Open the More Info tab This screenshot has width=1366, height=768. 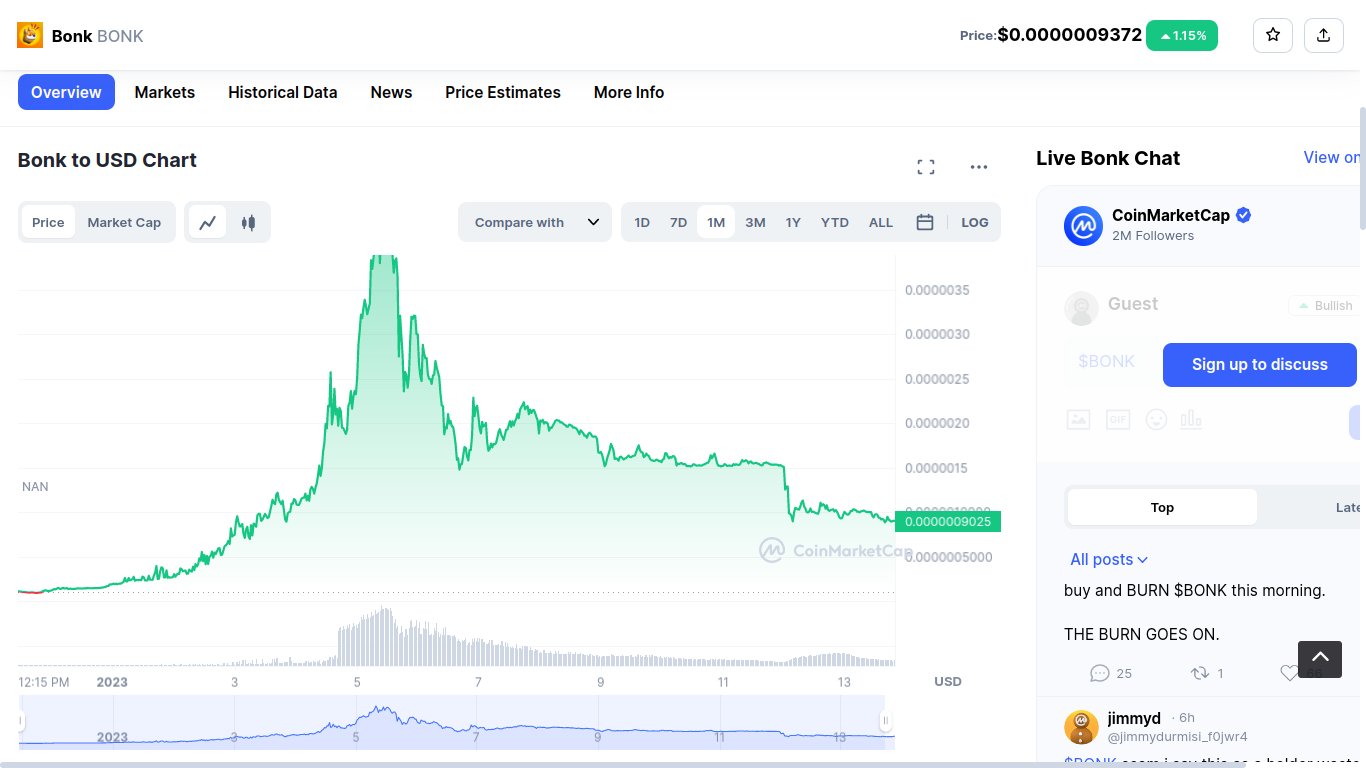pos(629,92)
